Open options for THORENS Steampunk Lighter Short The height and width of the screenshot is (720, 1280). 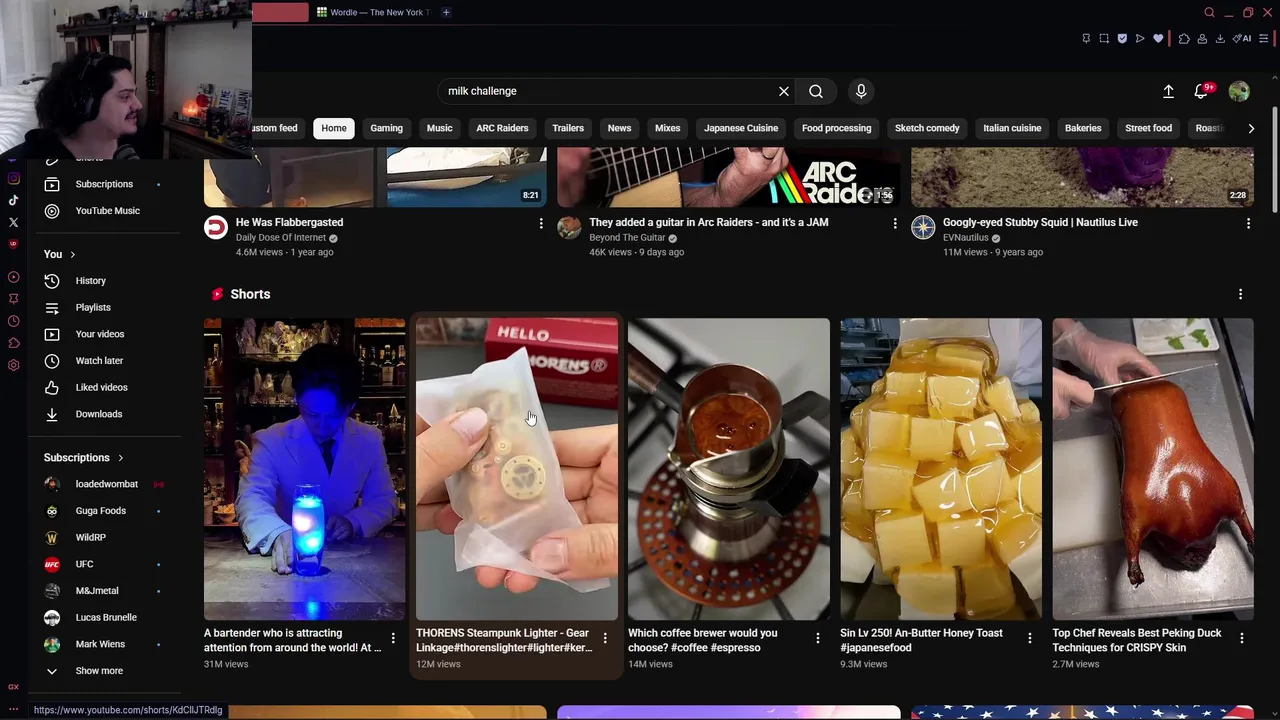[605, 638]
